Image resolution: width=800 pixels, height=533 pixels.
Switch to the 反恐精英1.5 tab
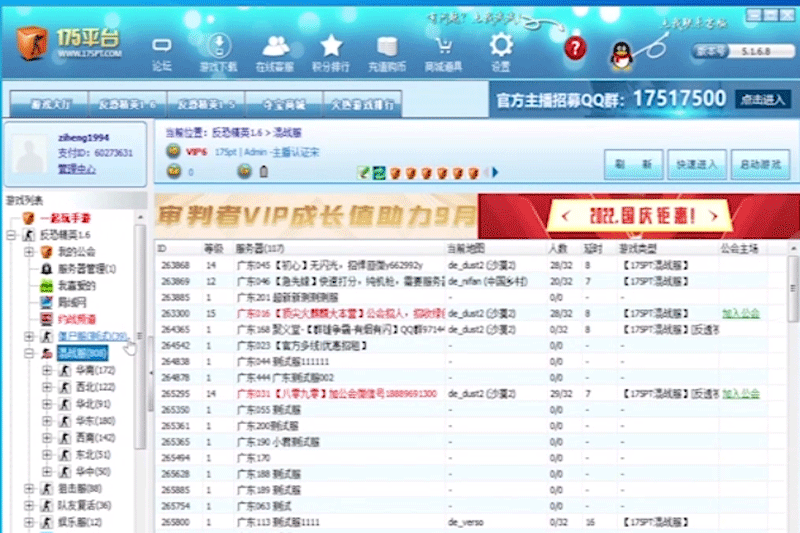[x=206, y=104]
